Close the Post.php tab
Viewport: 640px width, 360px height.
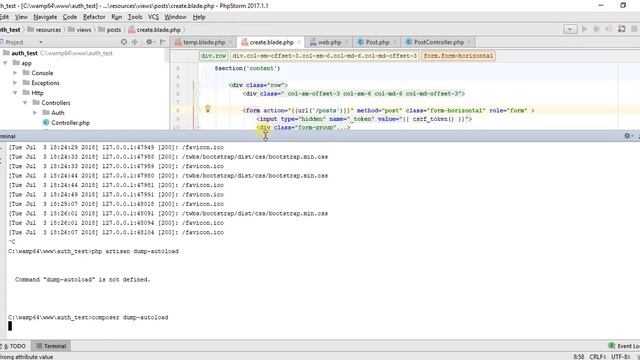[395, 42]
